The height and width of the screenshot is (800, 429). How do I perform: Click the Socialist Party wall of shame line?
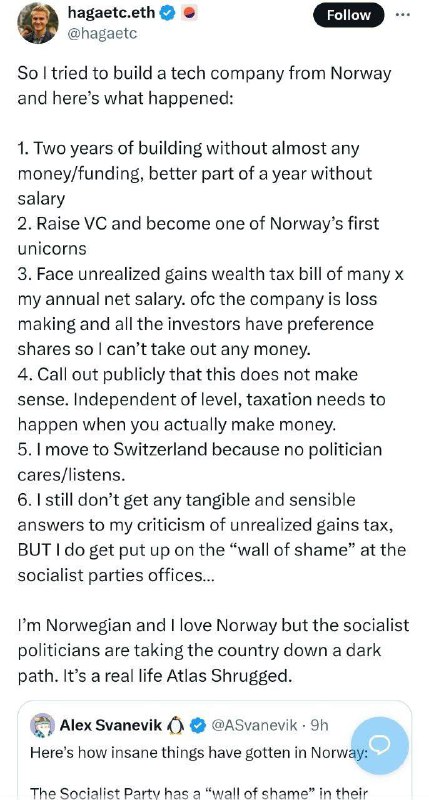(x=198, y=792)
